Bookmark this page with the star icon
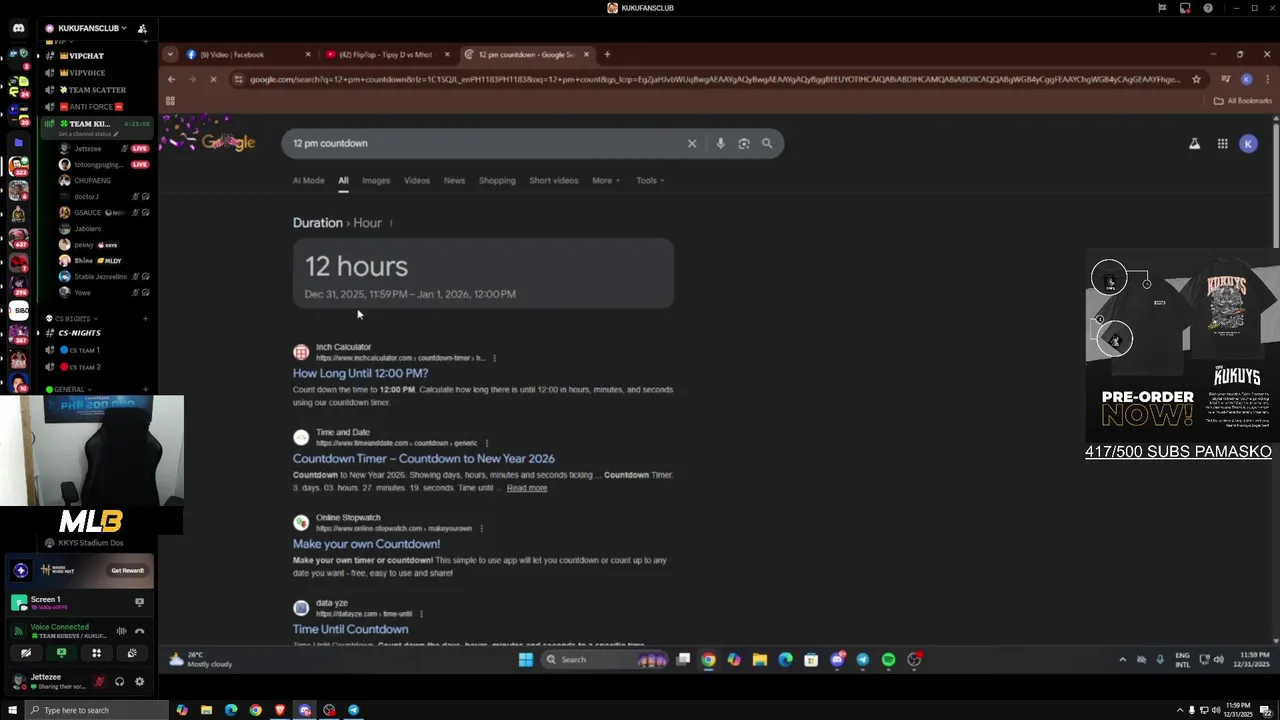1280x720 pixels. click(1196, 79)
